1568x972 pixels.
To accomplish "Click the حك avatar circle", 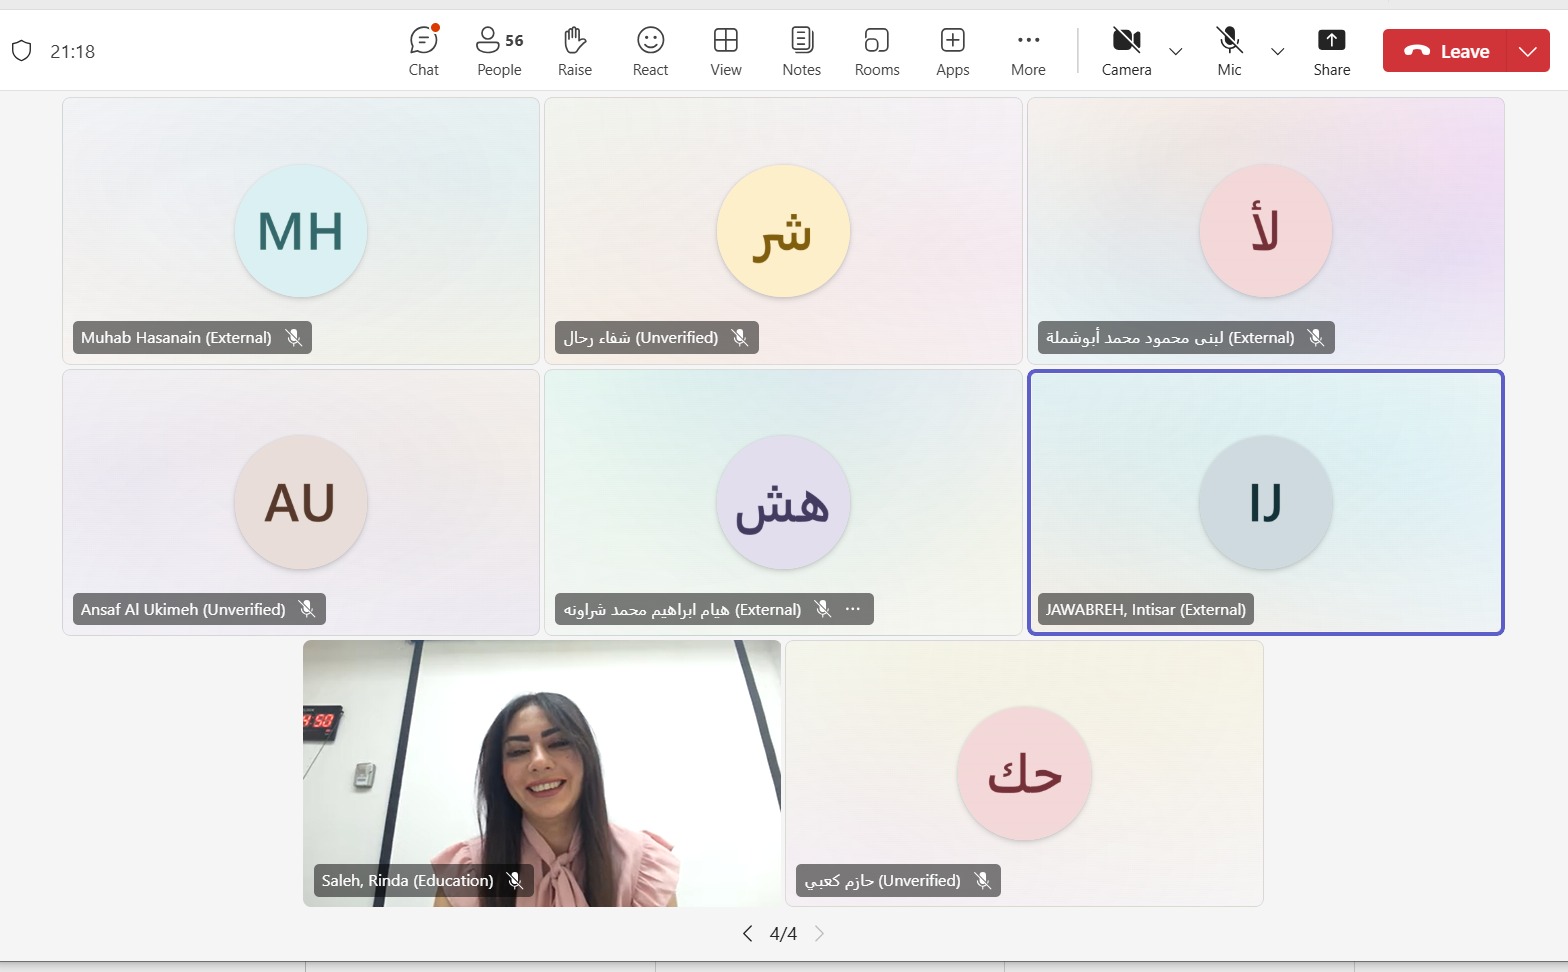I will point(1024,773).
